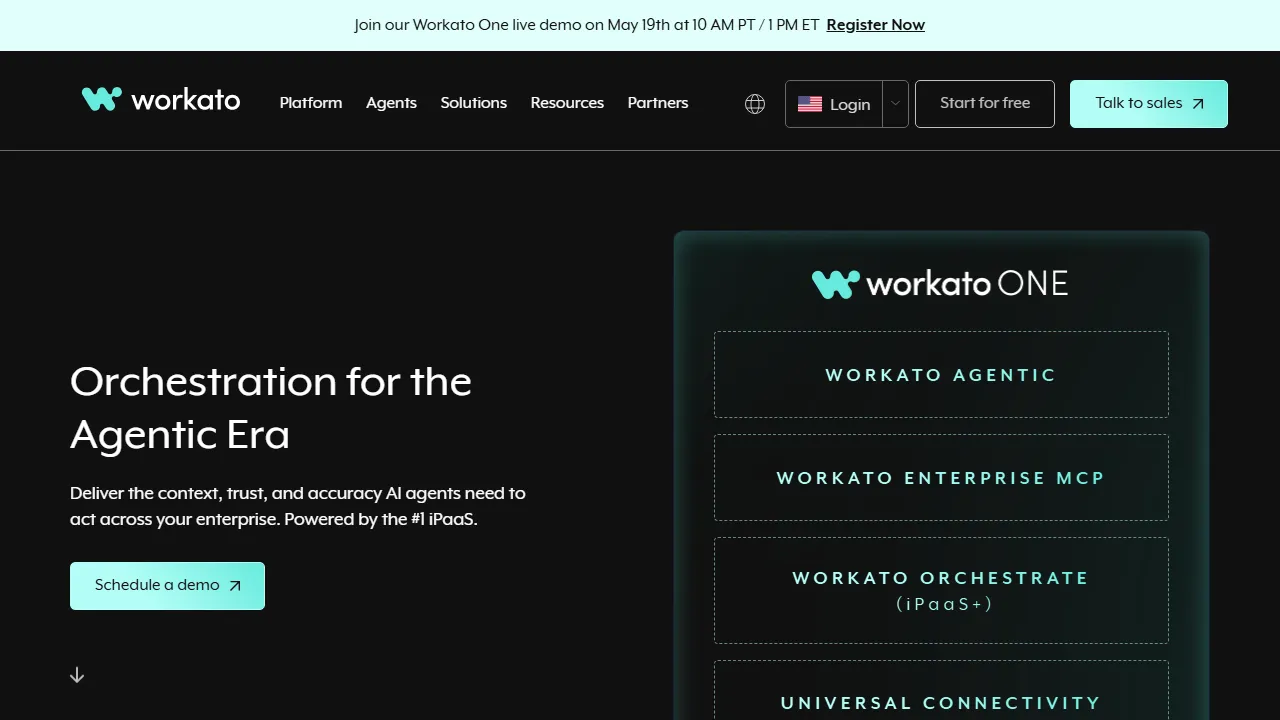1280x720 pixels.
Task: Select the Workato Enterprise MCP card
Action: [941, 478]
